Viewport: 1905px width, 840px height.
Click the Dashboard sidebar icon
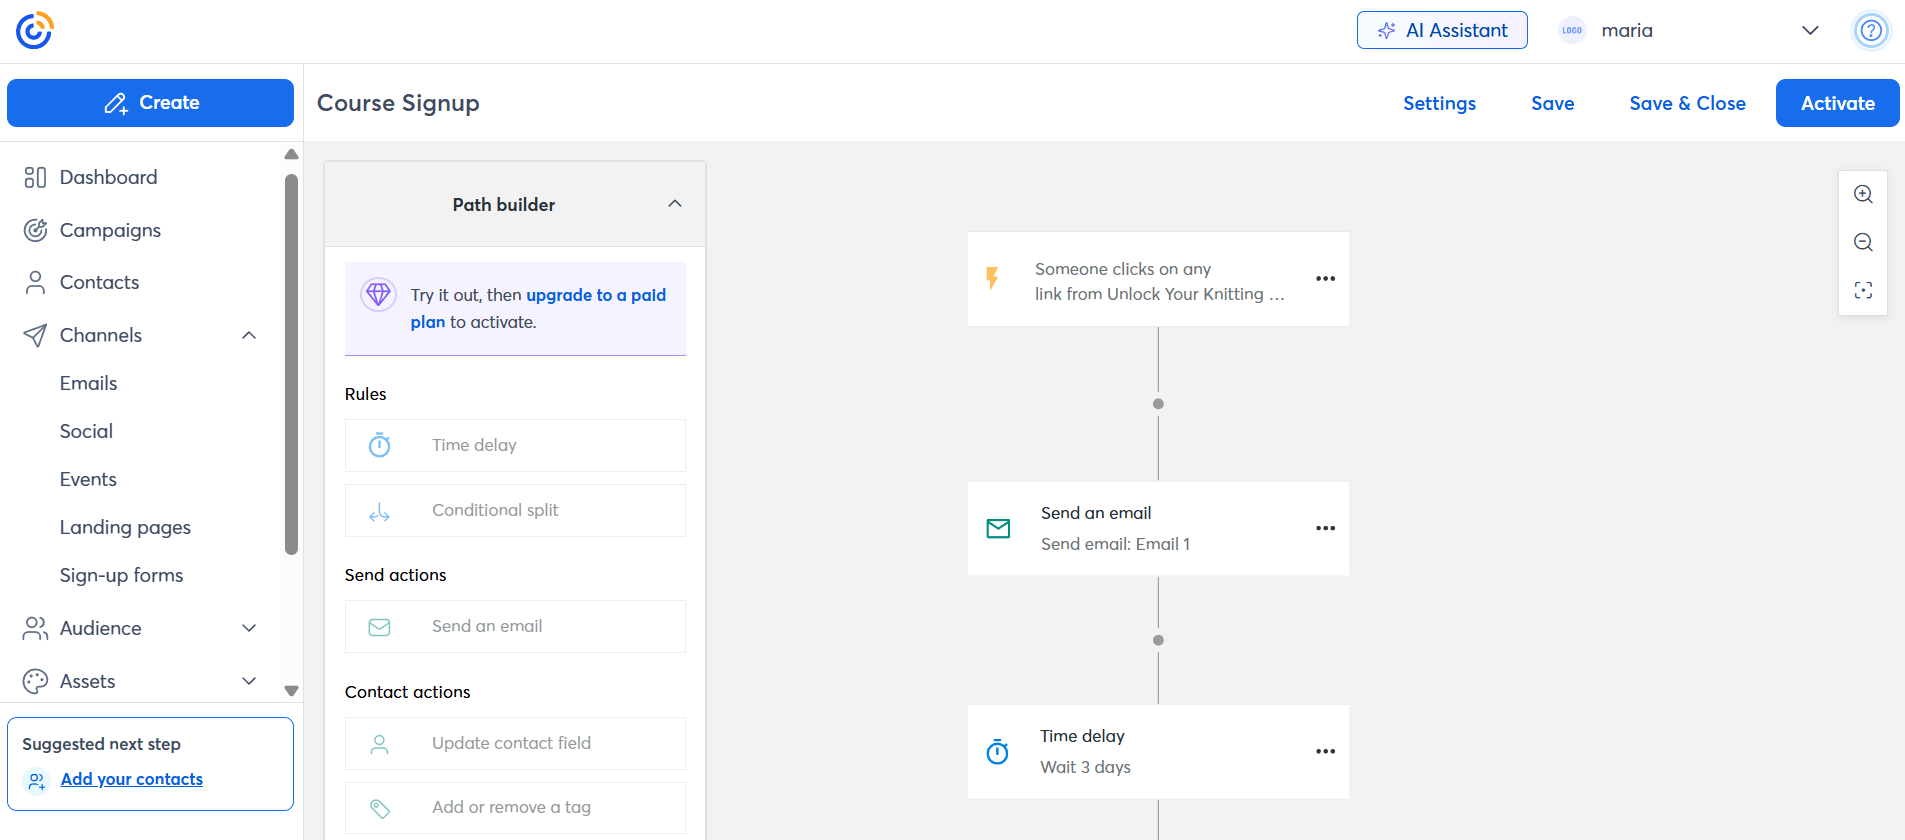pos(35,177)
